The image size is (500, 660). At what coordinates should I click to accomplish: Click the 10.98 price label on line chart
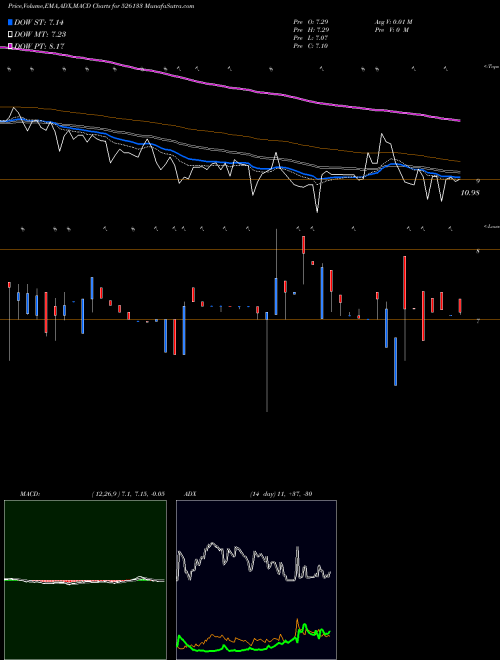[x=470, y=193]
